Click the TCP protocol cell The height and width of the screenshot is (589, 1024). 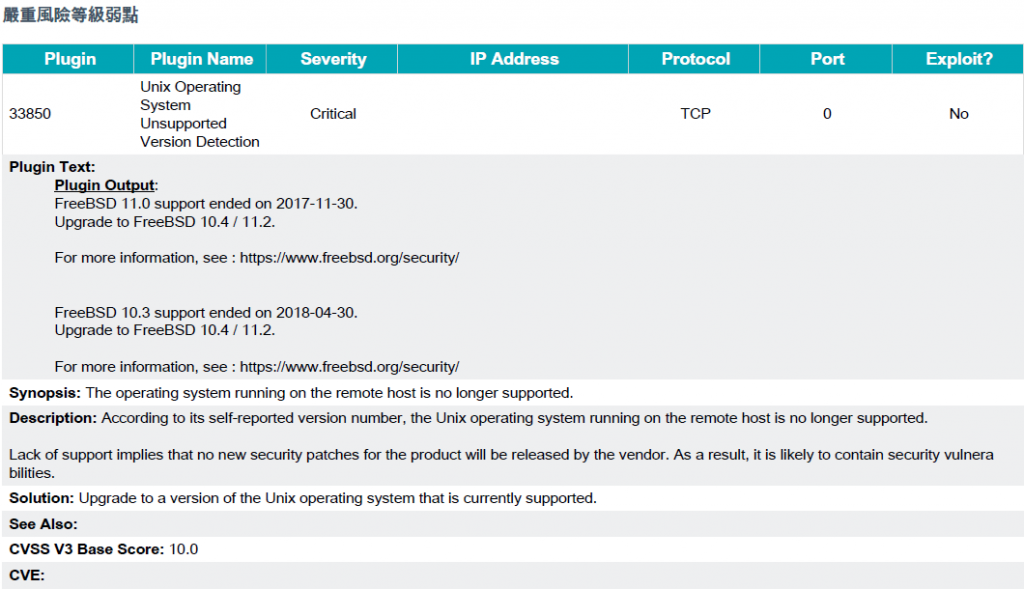point(696,114)
